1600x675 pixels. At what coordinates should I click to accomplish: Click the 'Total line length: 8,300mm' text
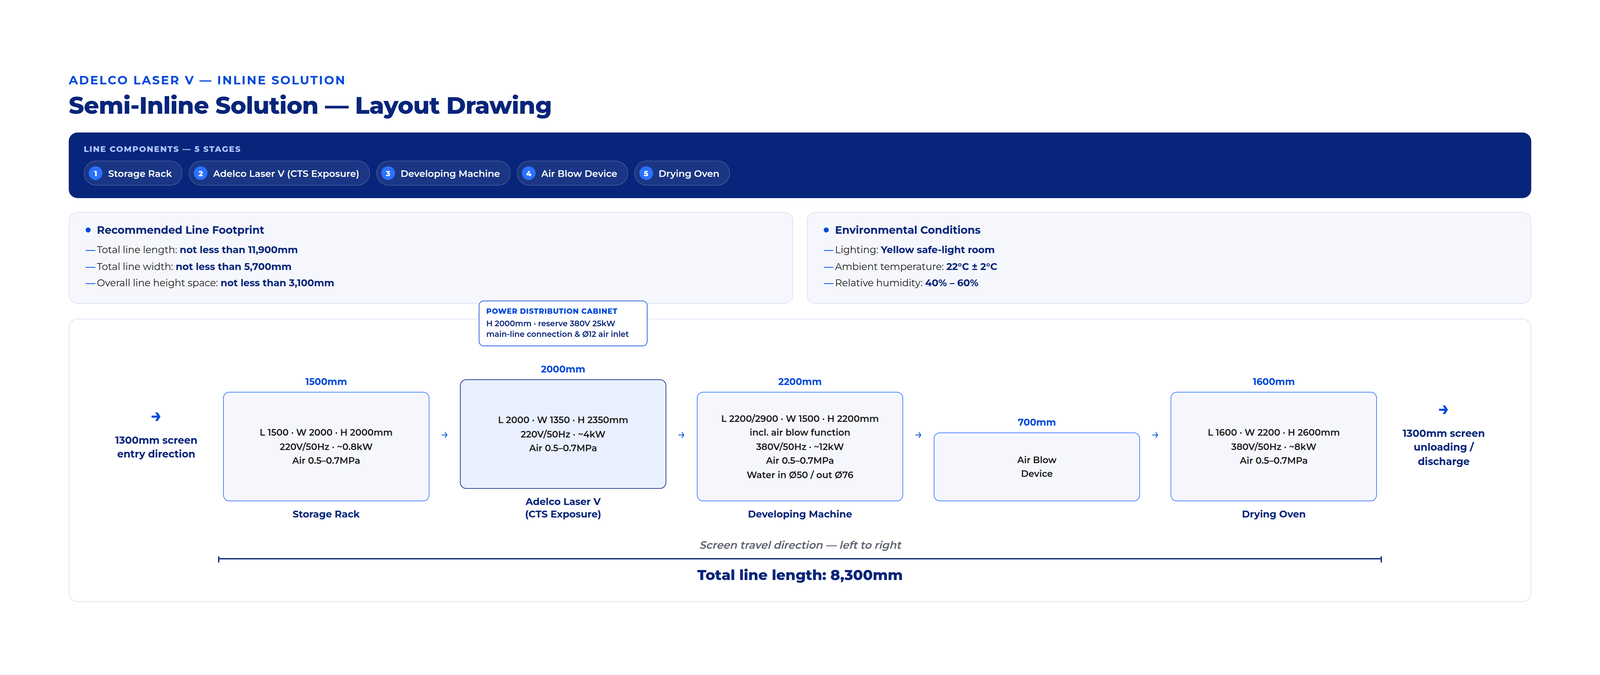800,575
